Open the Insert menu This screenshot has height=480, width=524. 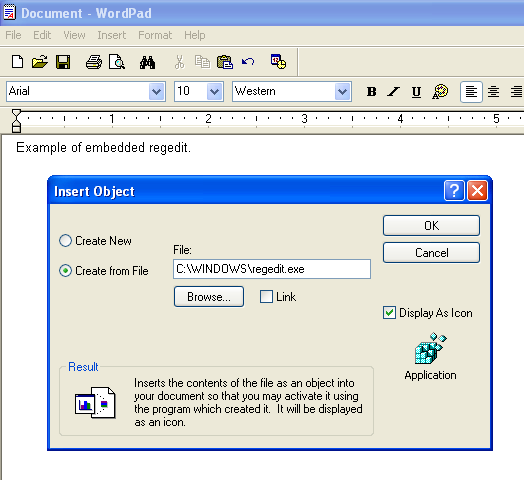click(x=112, y=35)
